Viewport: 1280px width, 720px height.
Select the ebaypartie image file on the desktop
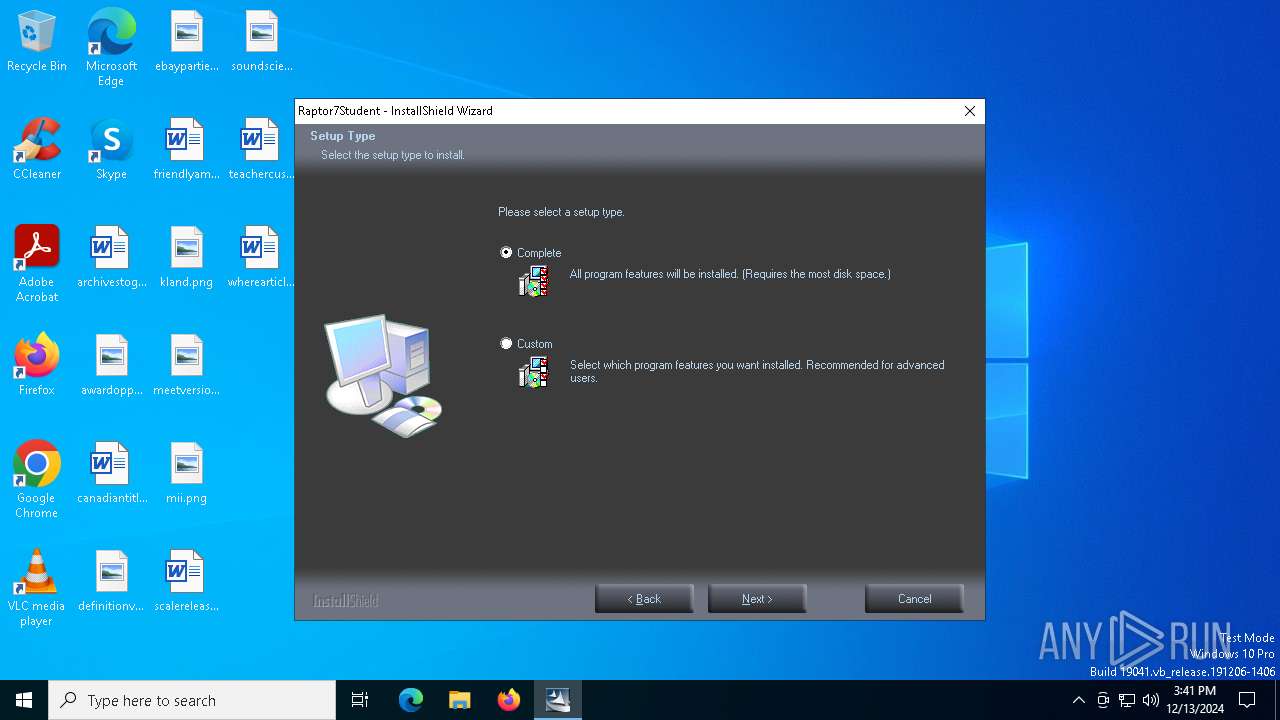point(186,42)
